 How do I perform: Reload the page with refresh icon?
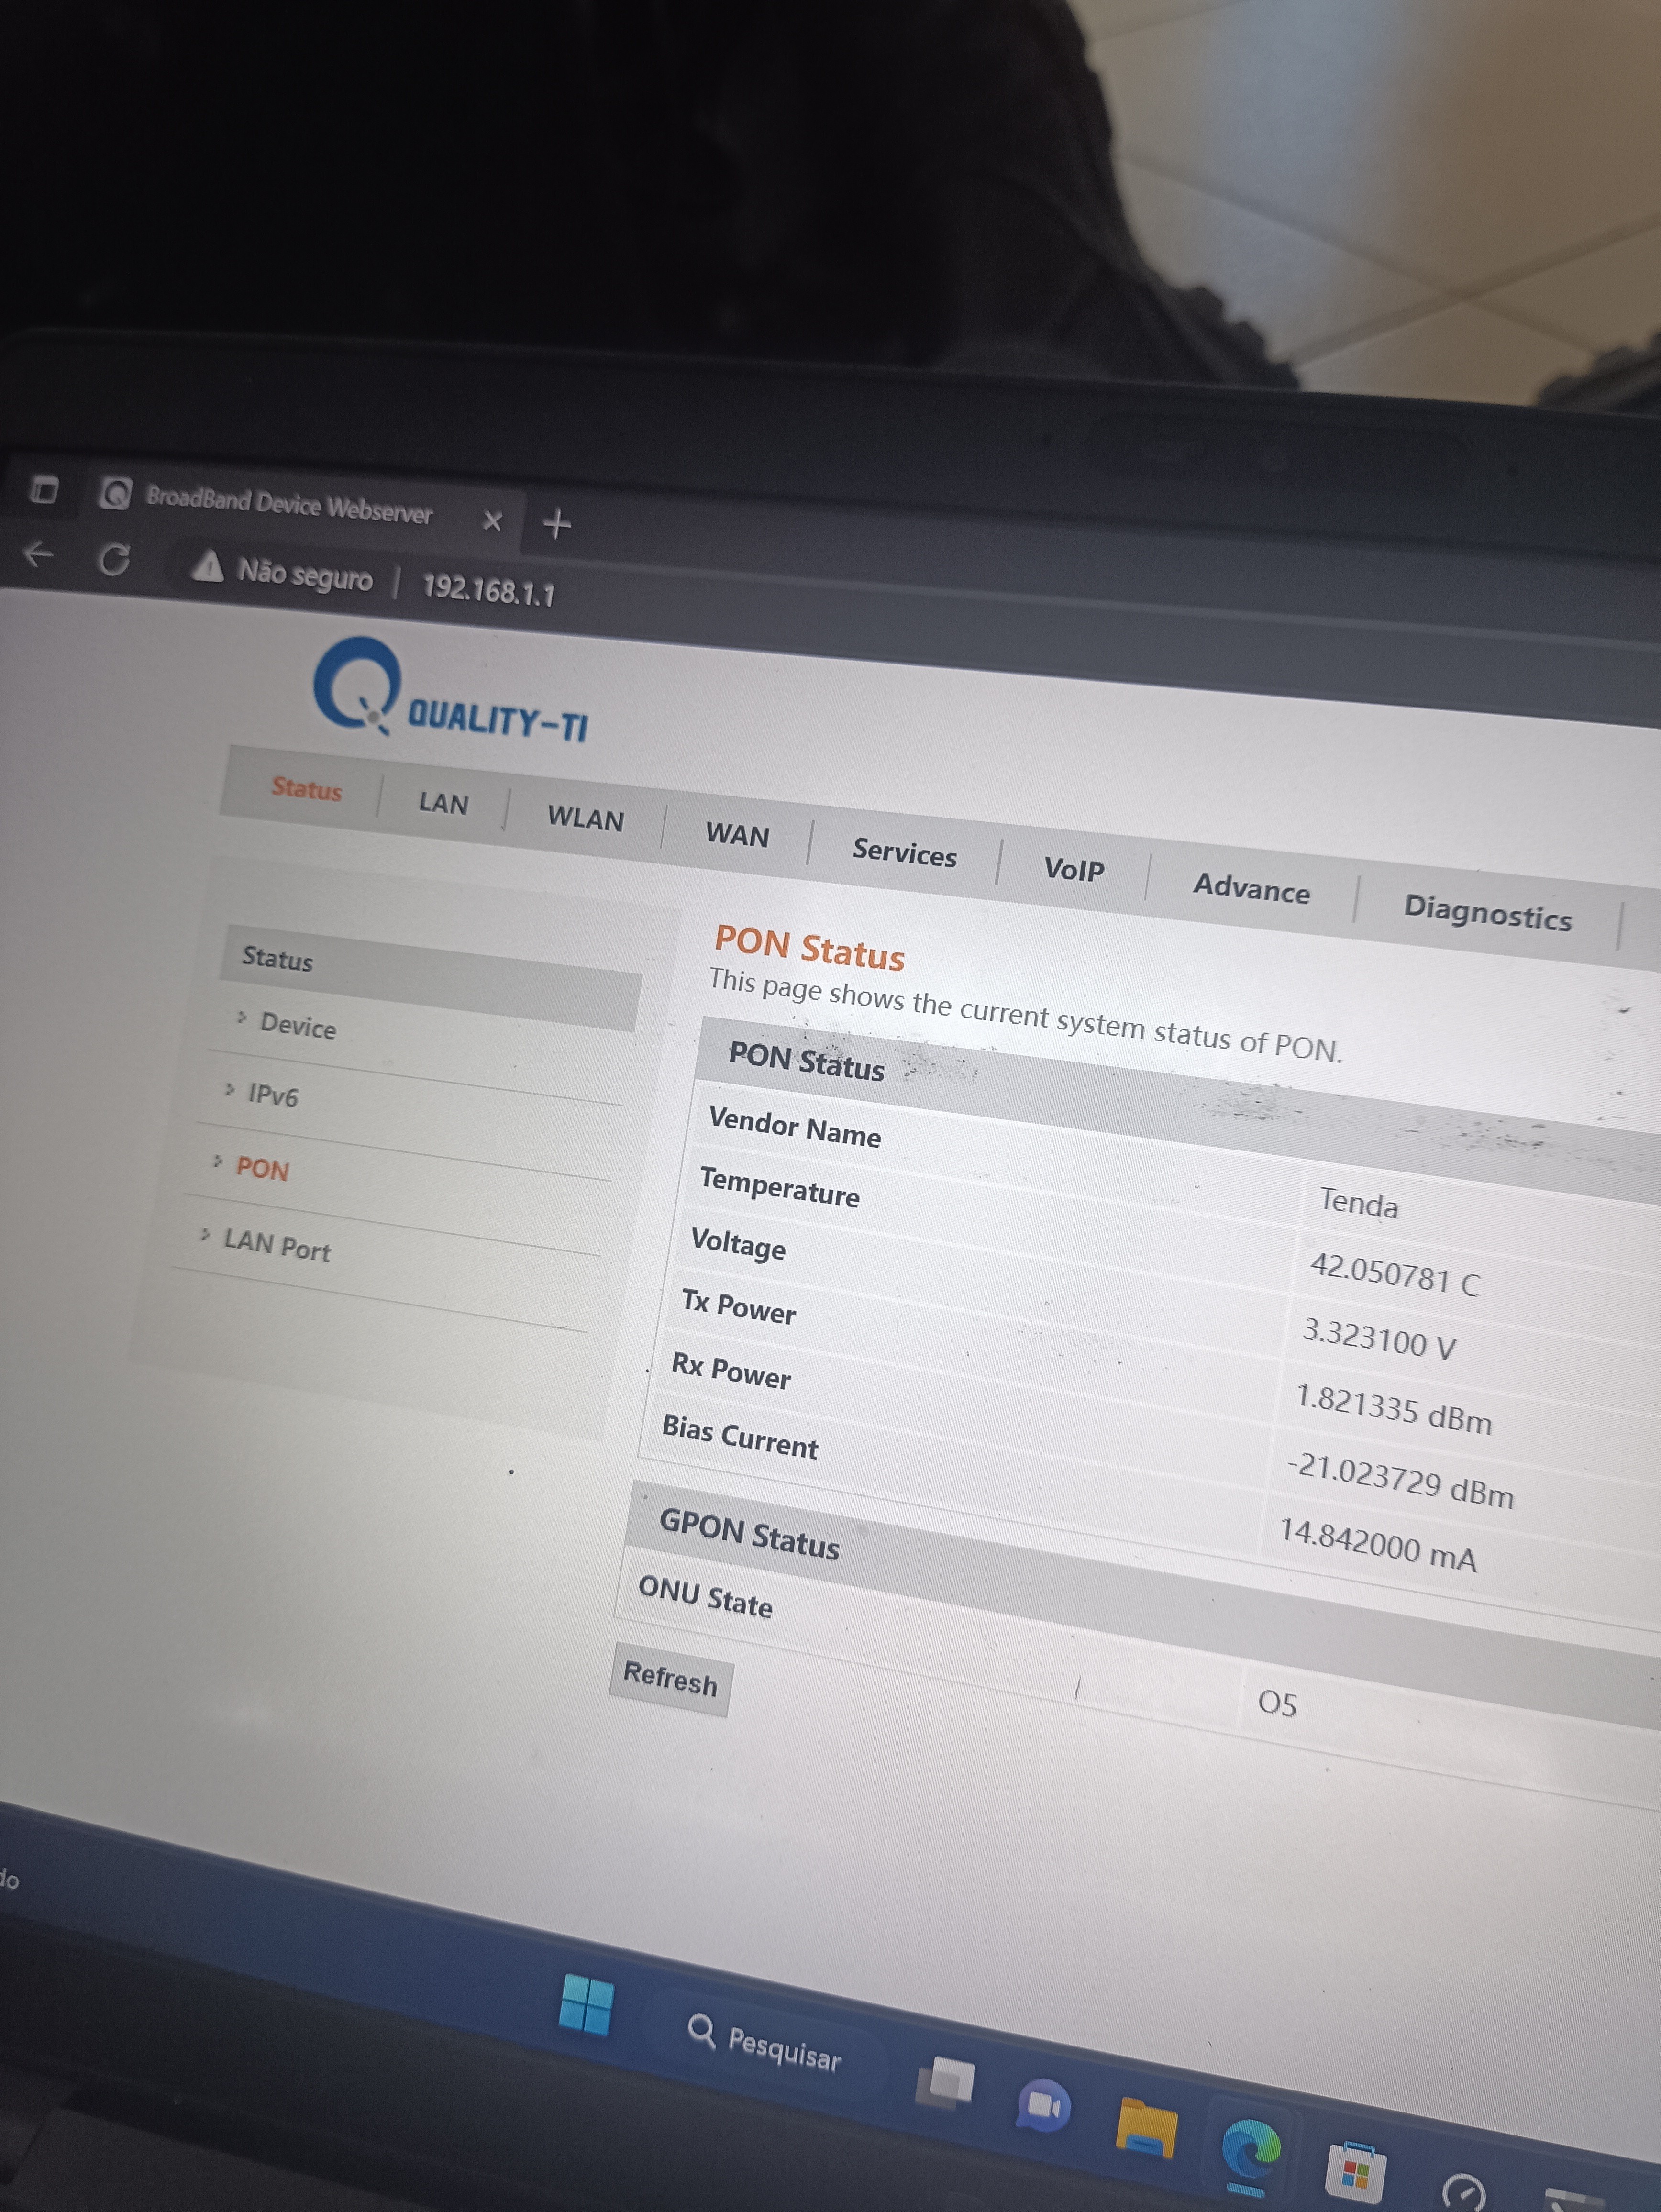pos(114,560)
